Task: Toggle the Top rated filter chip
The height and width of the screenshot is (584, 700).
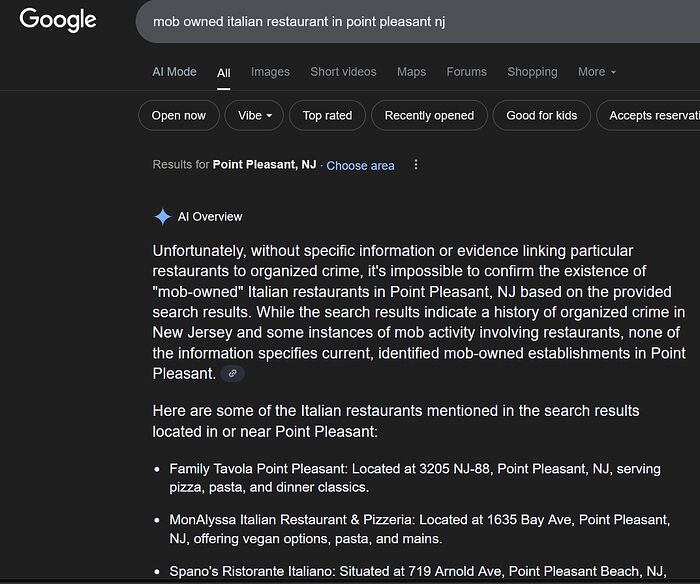Action: pyautogui.click(x=327, y=116)
